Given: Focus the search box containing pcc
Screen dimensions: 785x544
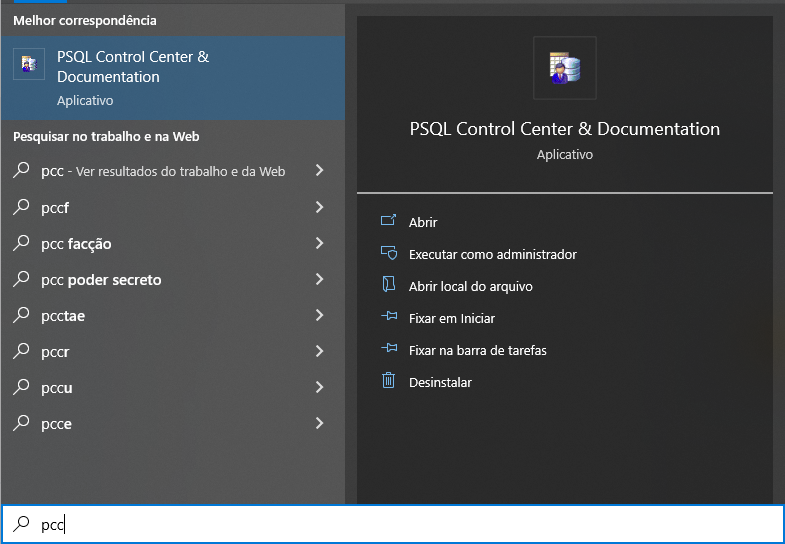Looking at the screenshot, I should click(392, 524).
